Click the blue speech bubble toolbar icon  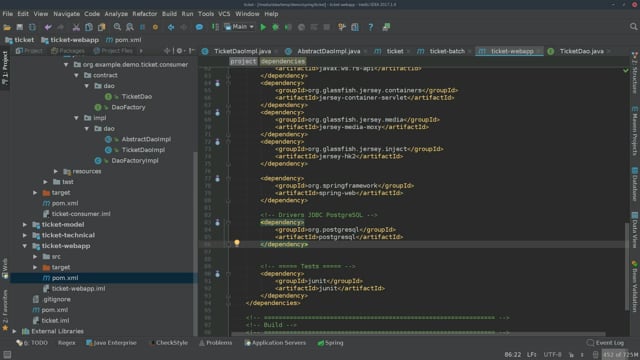(x=199, y=27)
